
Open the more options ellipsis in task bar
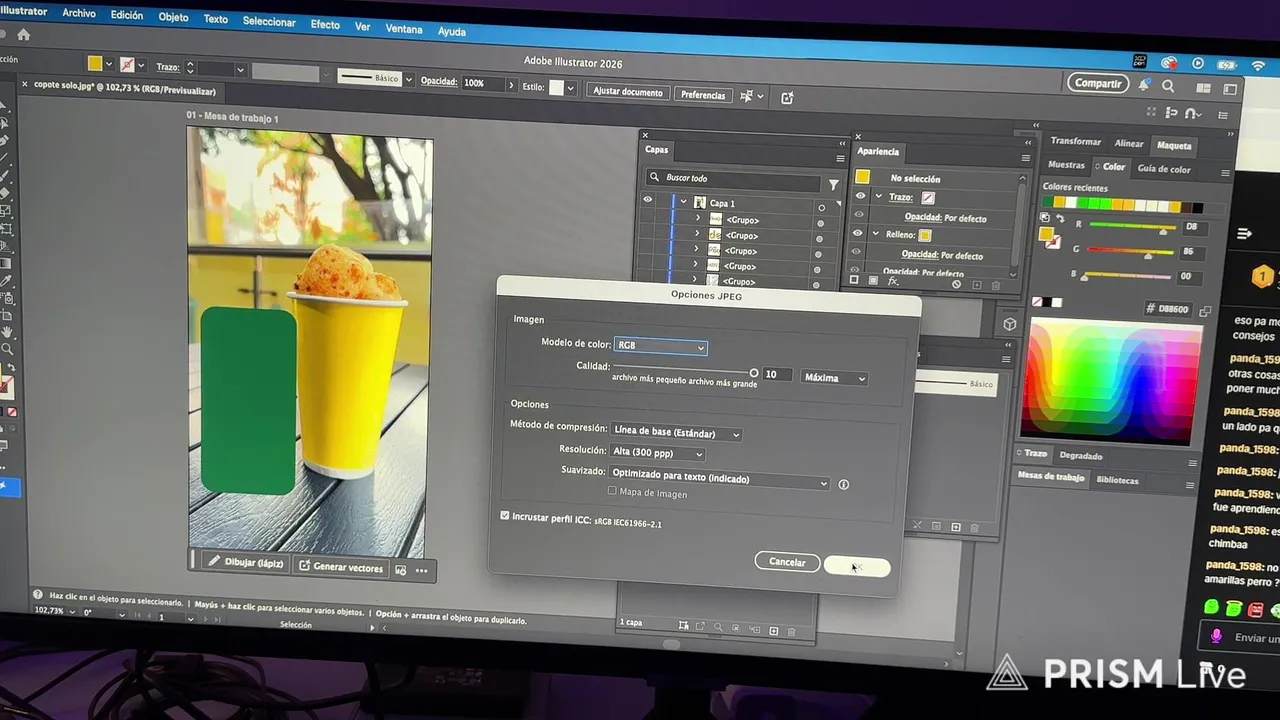[421, 571]
